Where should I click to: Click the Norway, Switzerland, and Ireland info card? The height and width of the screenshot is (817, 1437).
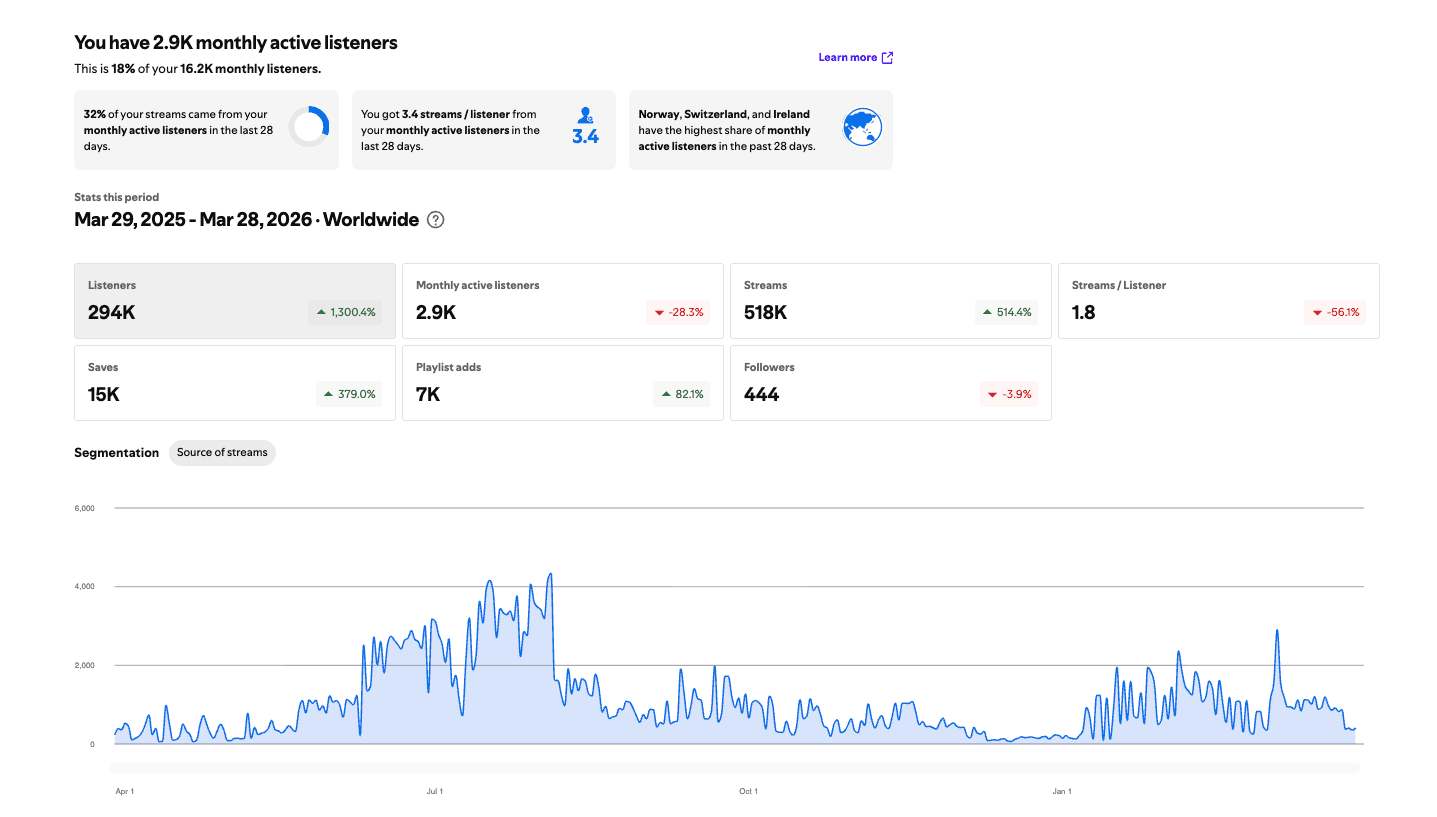[x=760, y=130]
